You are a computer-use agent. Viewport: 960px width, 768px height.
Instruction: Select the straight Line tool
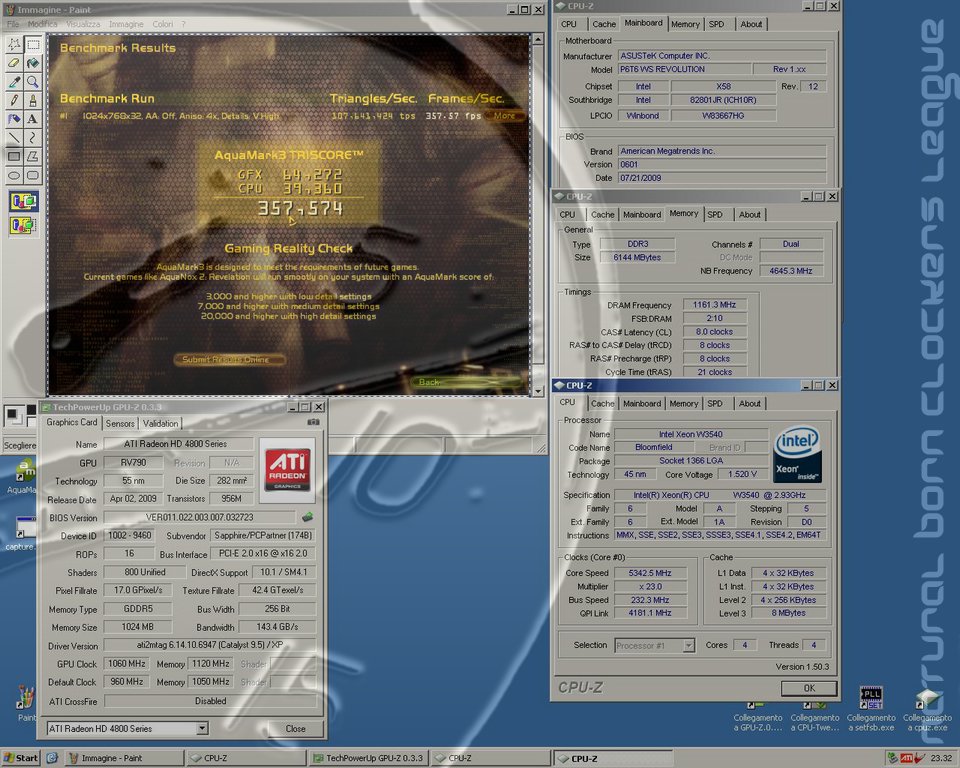[x=13, y=138]
